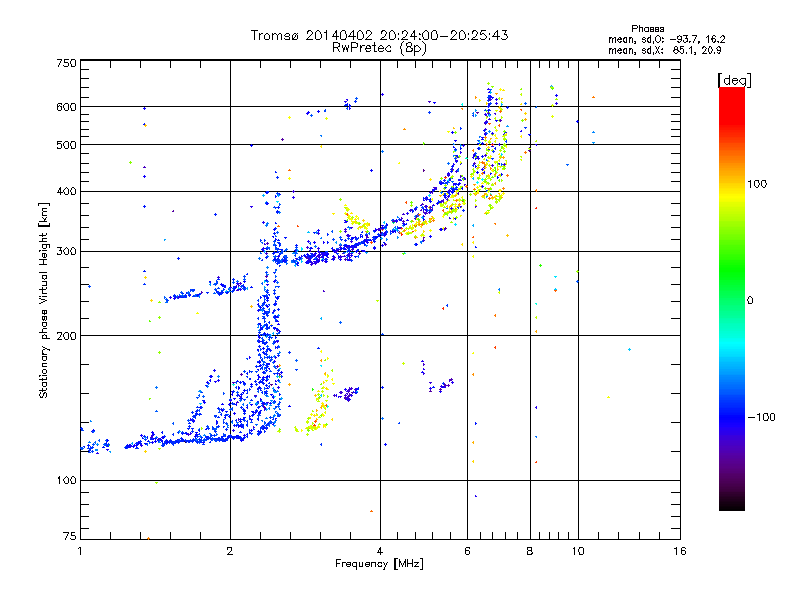Click the '[deg]' colorbar unit label
The width and height of the screenshot is (800, 600).
(x=734, y=81)
